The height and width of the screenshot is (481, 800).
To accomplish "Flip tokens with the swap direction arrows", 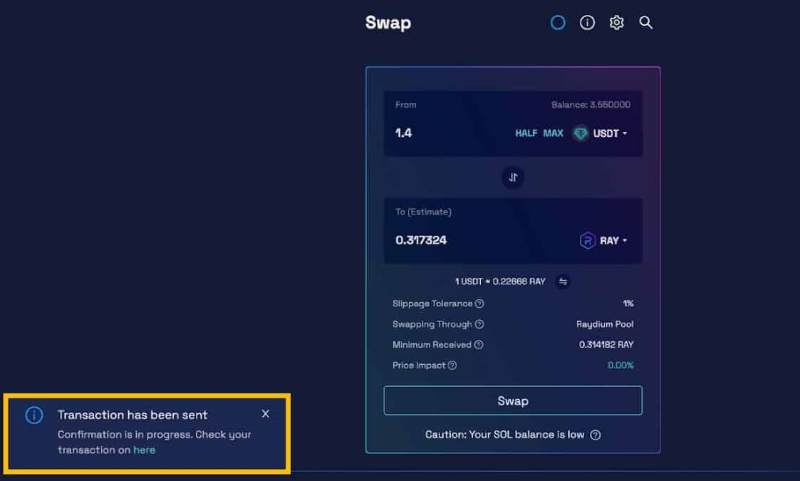I will [513, 177].
